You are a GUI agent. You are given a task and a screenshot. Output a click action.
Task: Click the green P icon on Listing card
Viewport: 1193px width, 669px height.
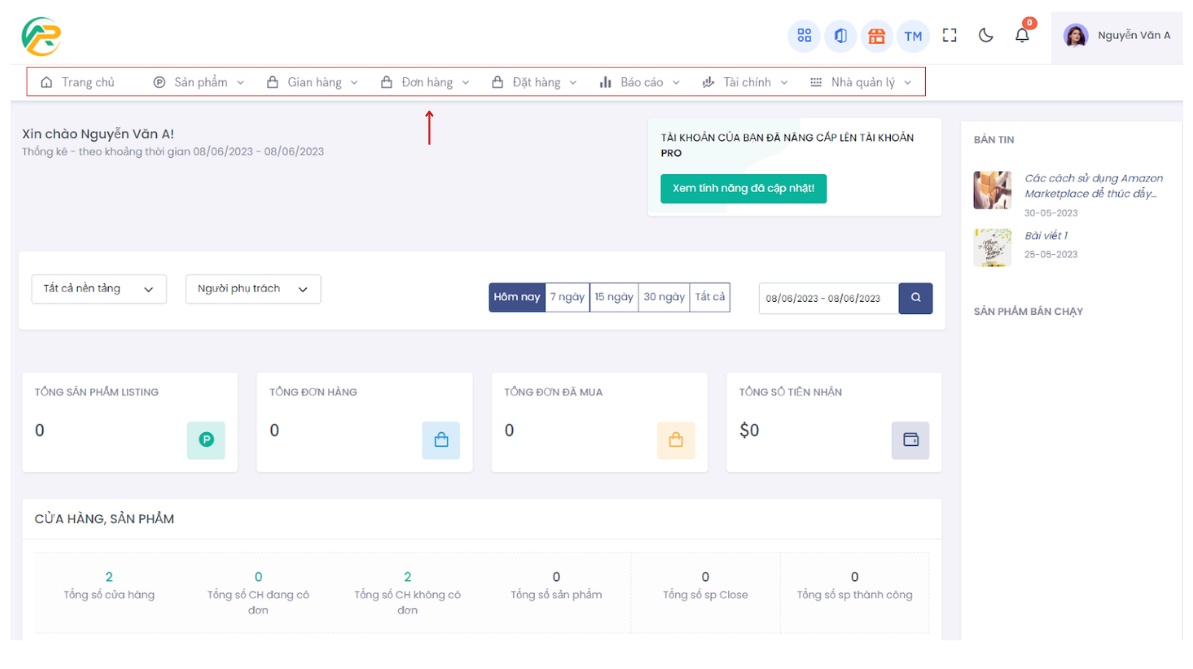click(x=206, y=440)
